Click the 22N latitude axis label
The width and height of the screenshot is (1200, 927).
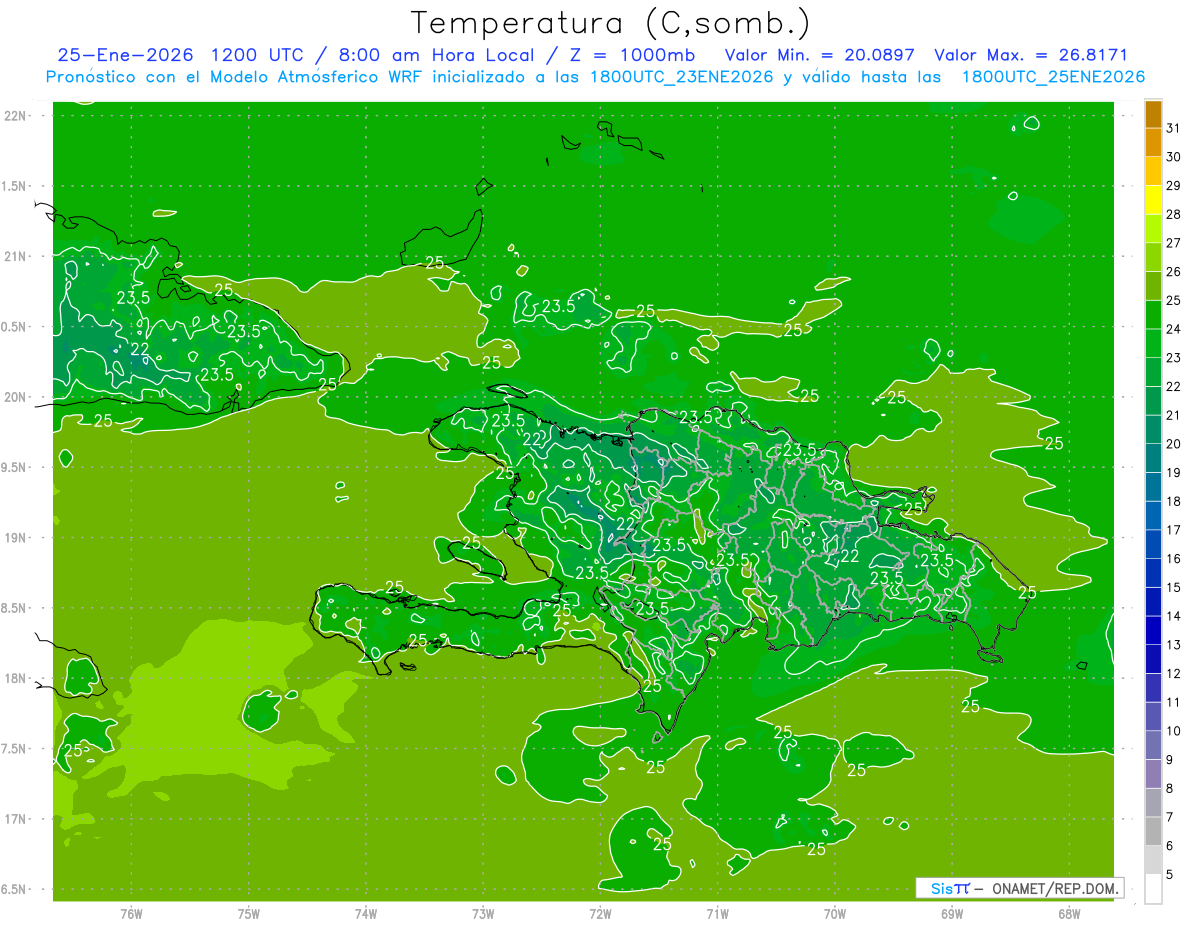(x=16, y=116)
